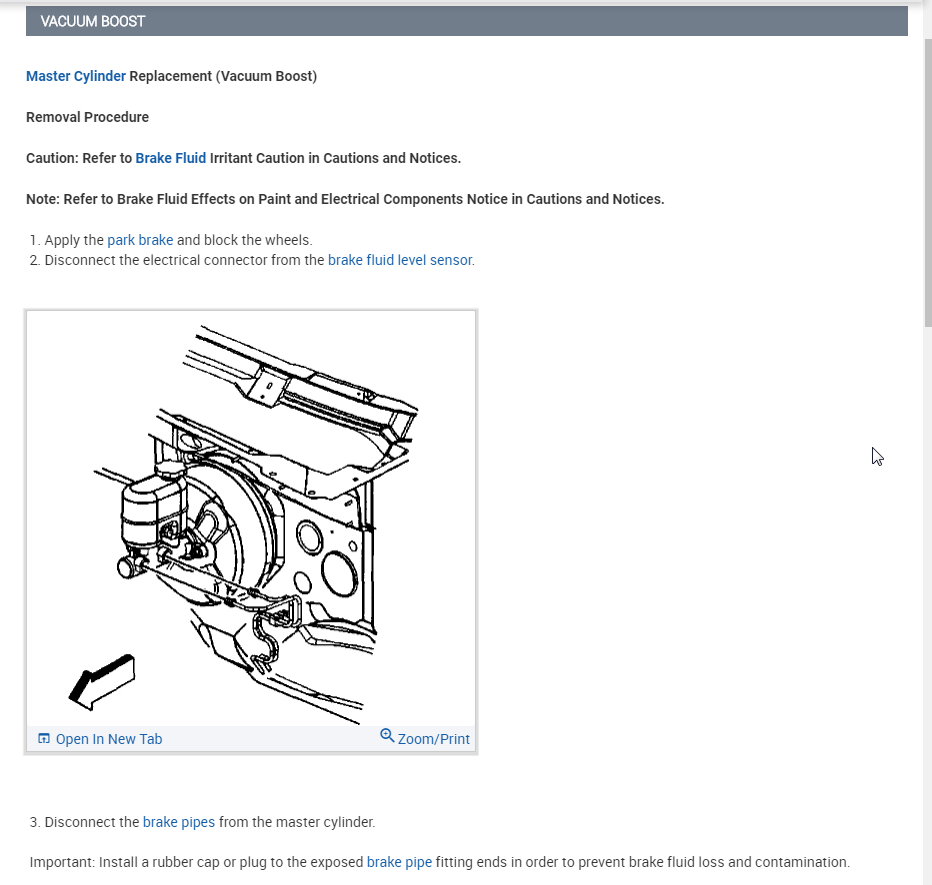The image size is (932, 885).
Task: Click the VACUUM BOOST section header
Action: point(467,21)
